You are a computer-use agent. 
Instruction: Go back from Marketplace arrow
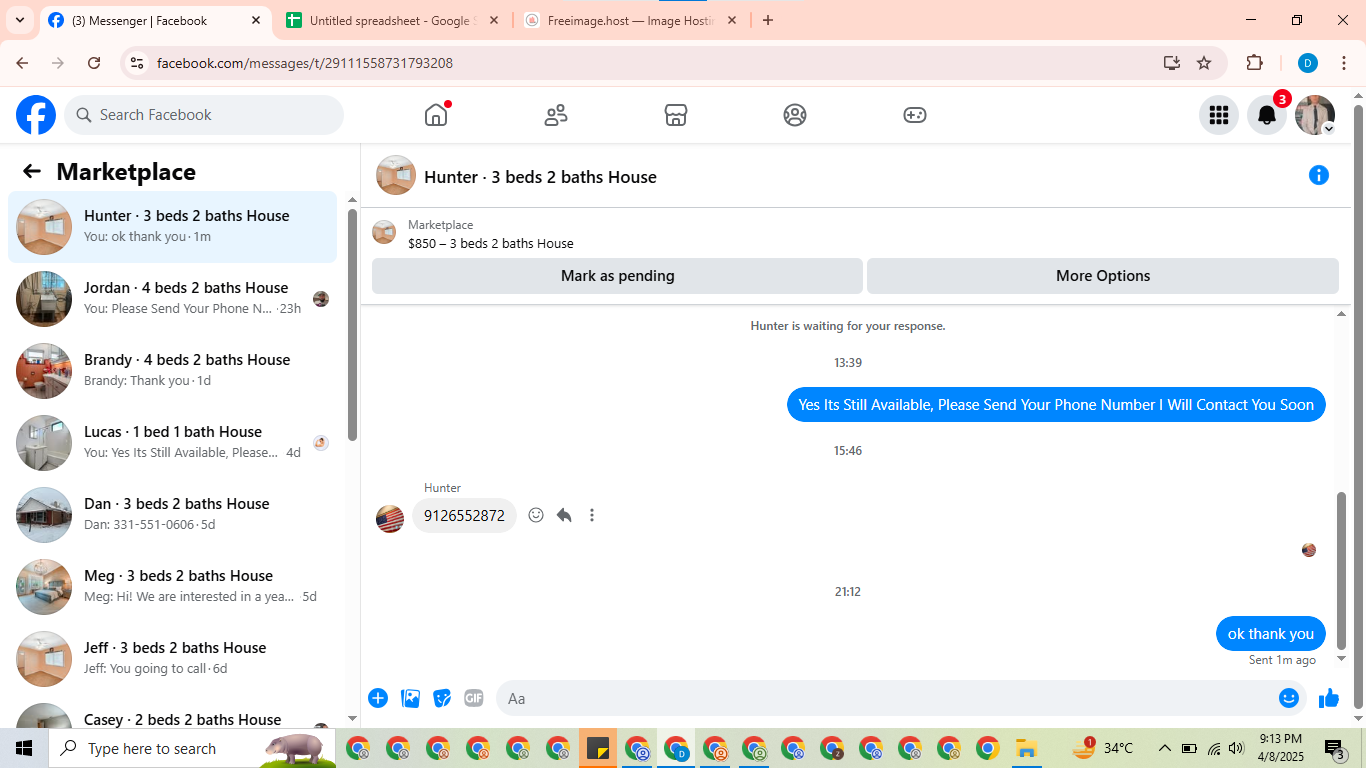[x=32, y=171]
